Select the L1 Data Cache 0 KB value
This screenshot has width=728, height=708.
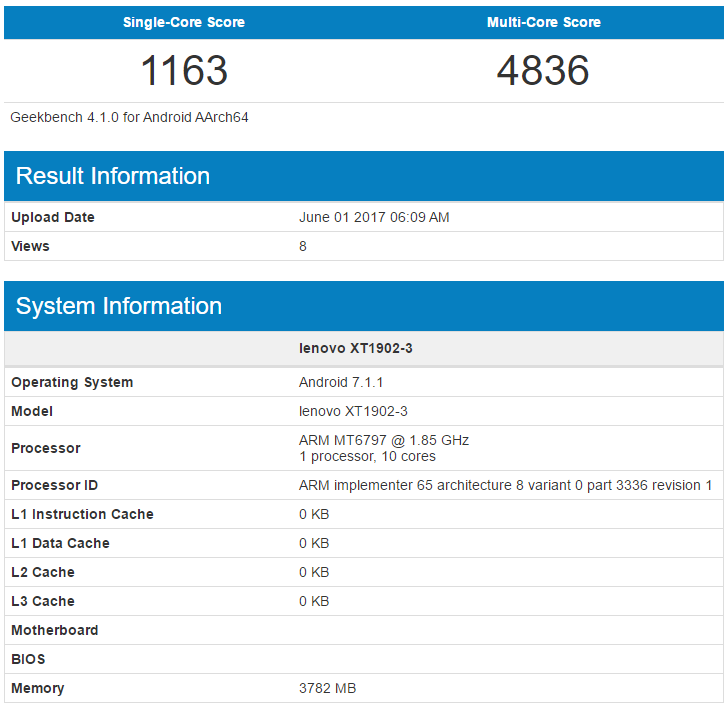point(314,543)
